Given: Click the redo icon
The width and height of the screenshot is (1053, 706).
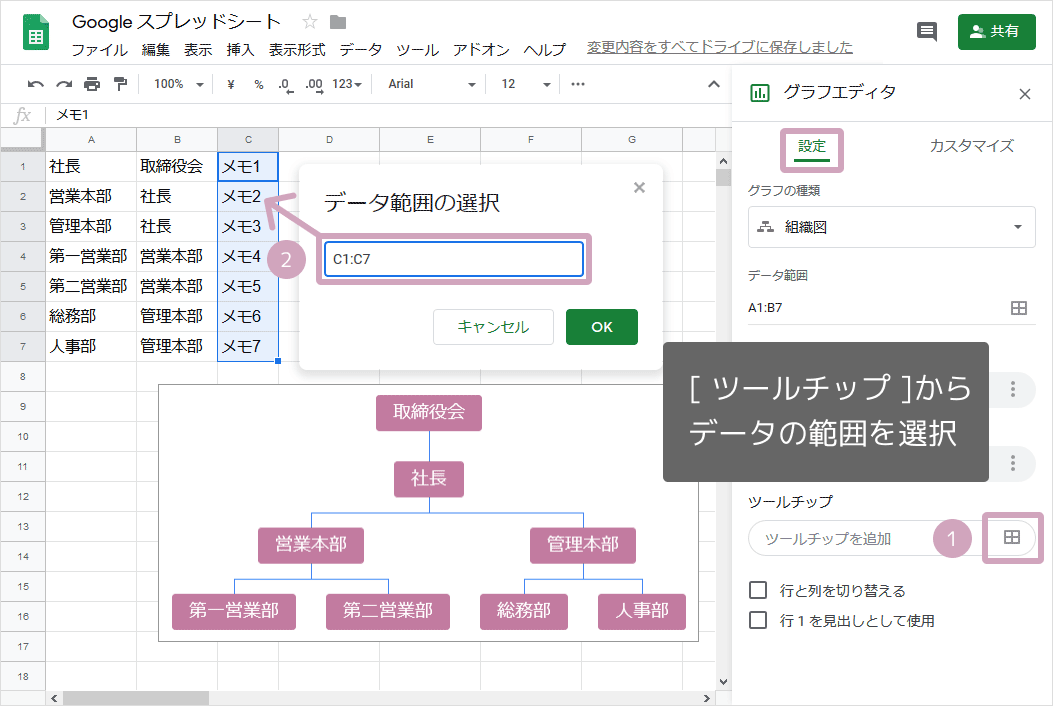Looking at the screenshot, I should [66, 84].
